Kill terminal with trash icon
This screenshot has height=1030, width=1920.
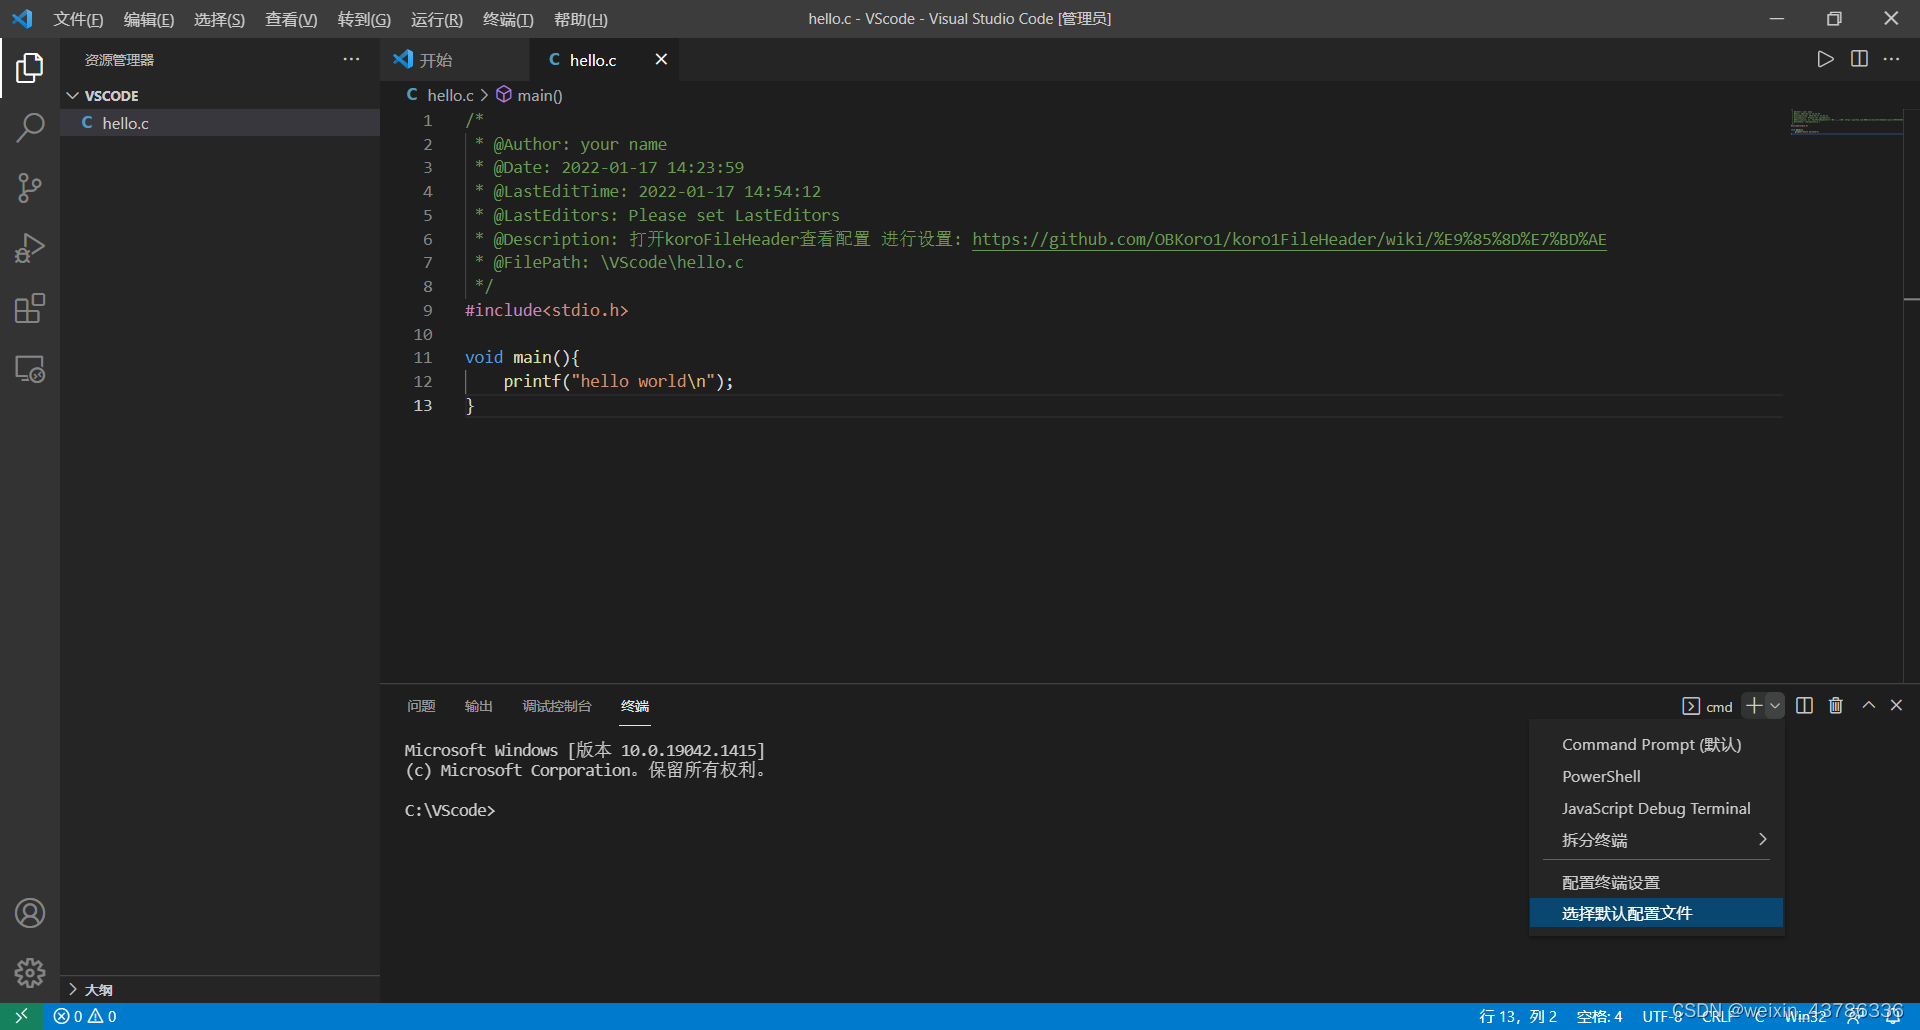(1836, 706)
